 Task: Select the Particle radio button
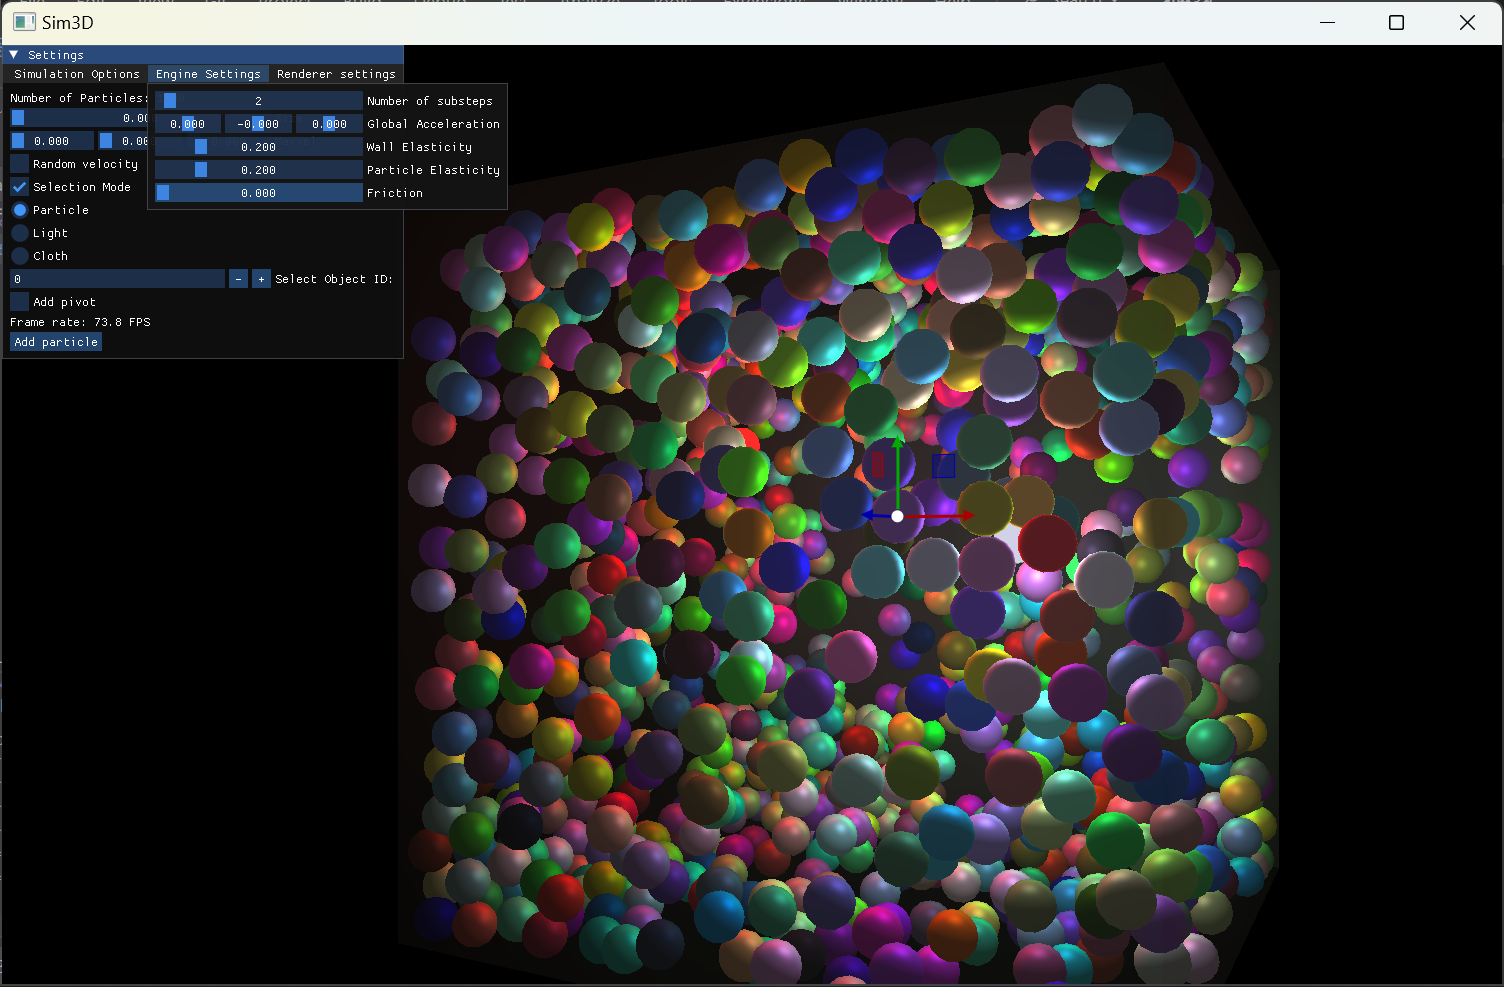point(20,210)
